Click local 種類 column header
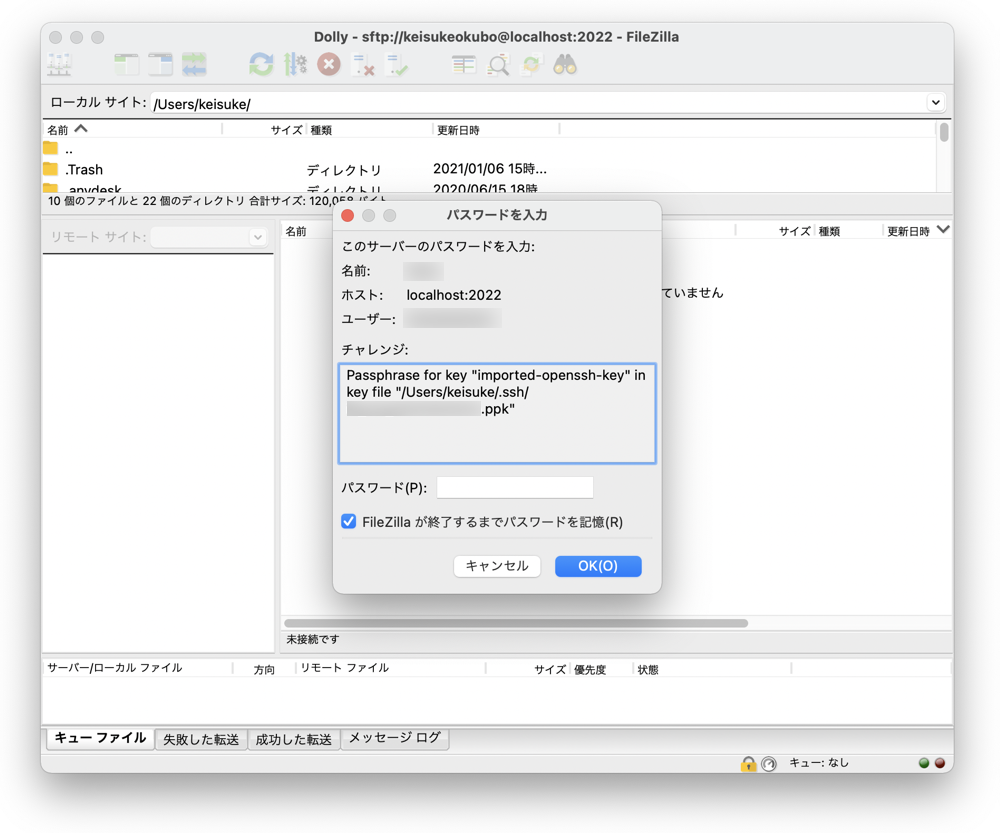This screenshot has height=833, width=1000. pyautogui.click(x=369, y=129)
